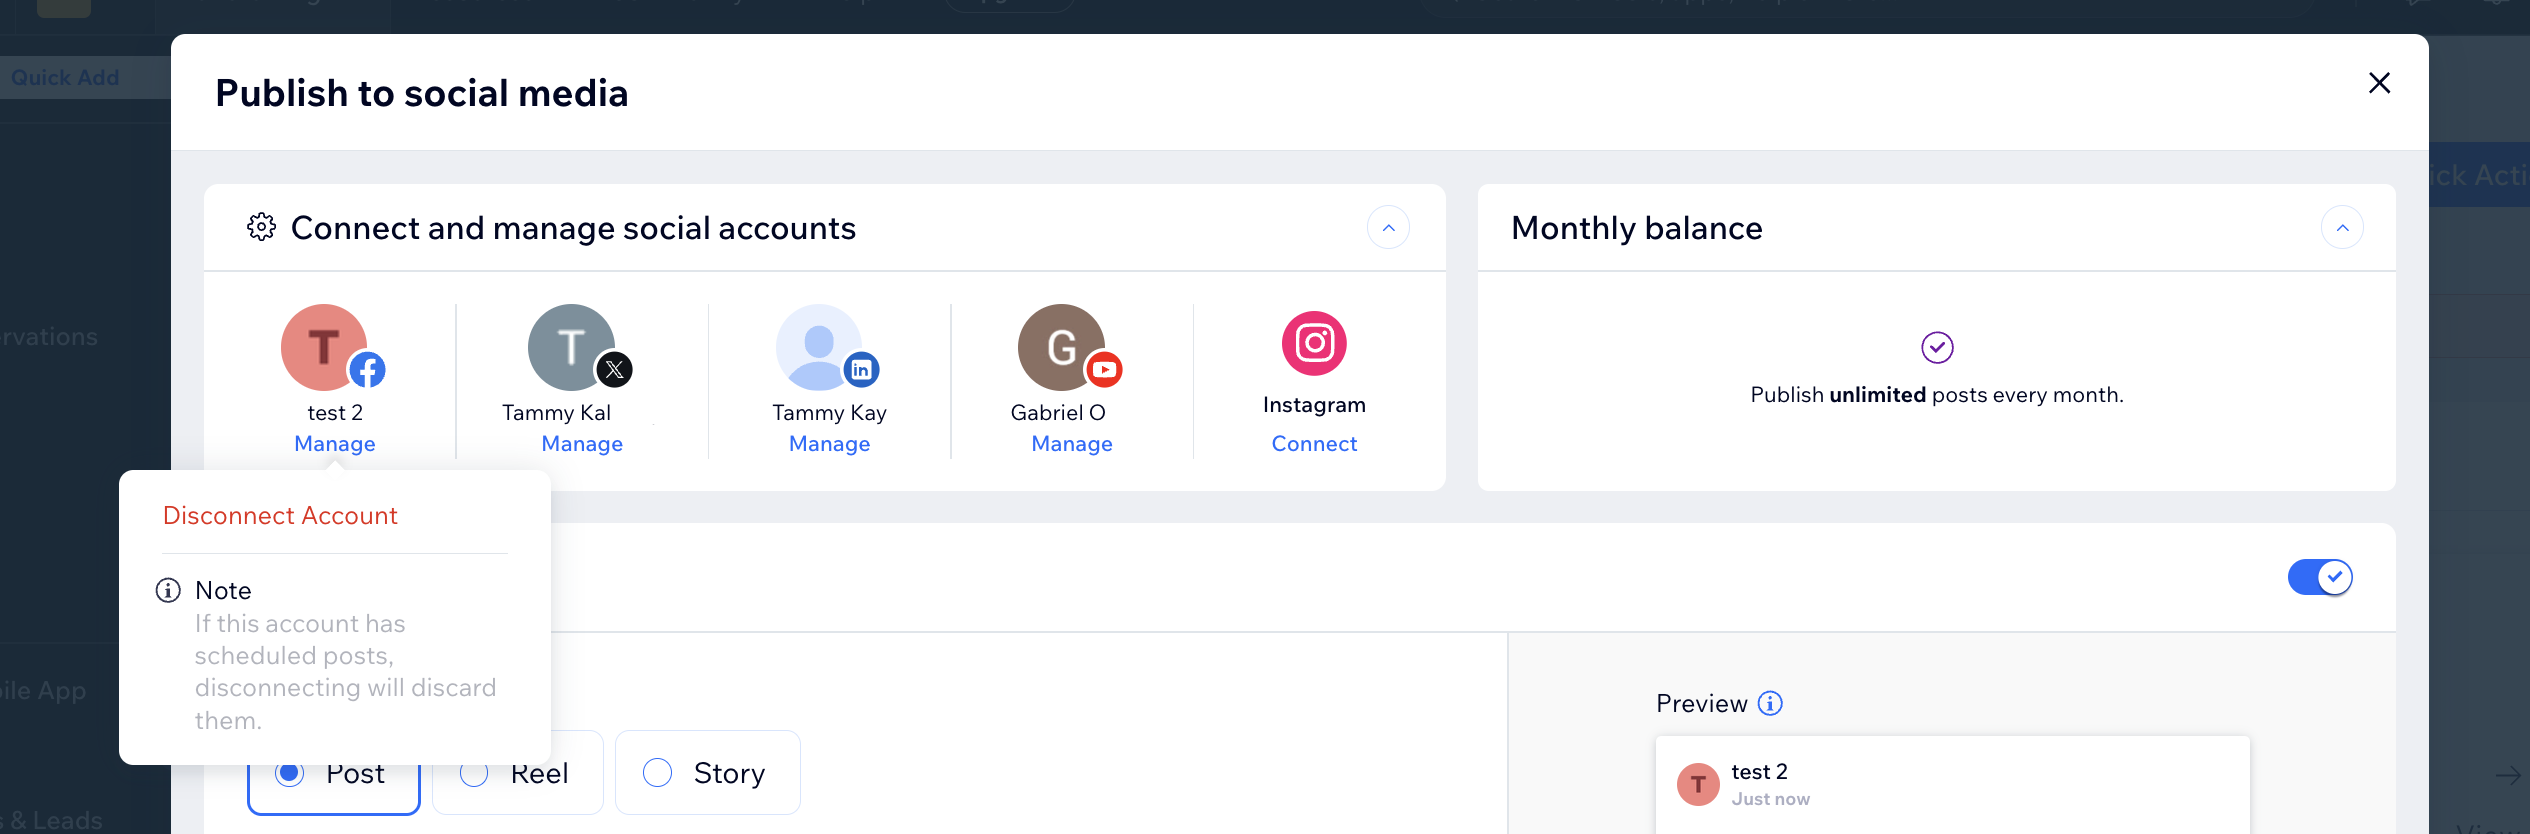Image resolution: width=2530 pixels, height=834 pixels.
Task: Choose Disconnect Account in the popup
Action: tap(280, 515)
